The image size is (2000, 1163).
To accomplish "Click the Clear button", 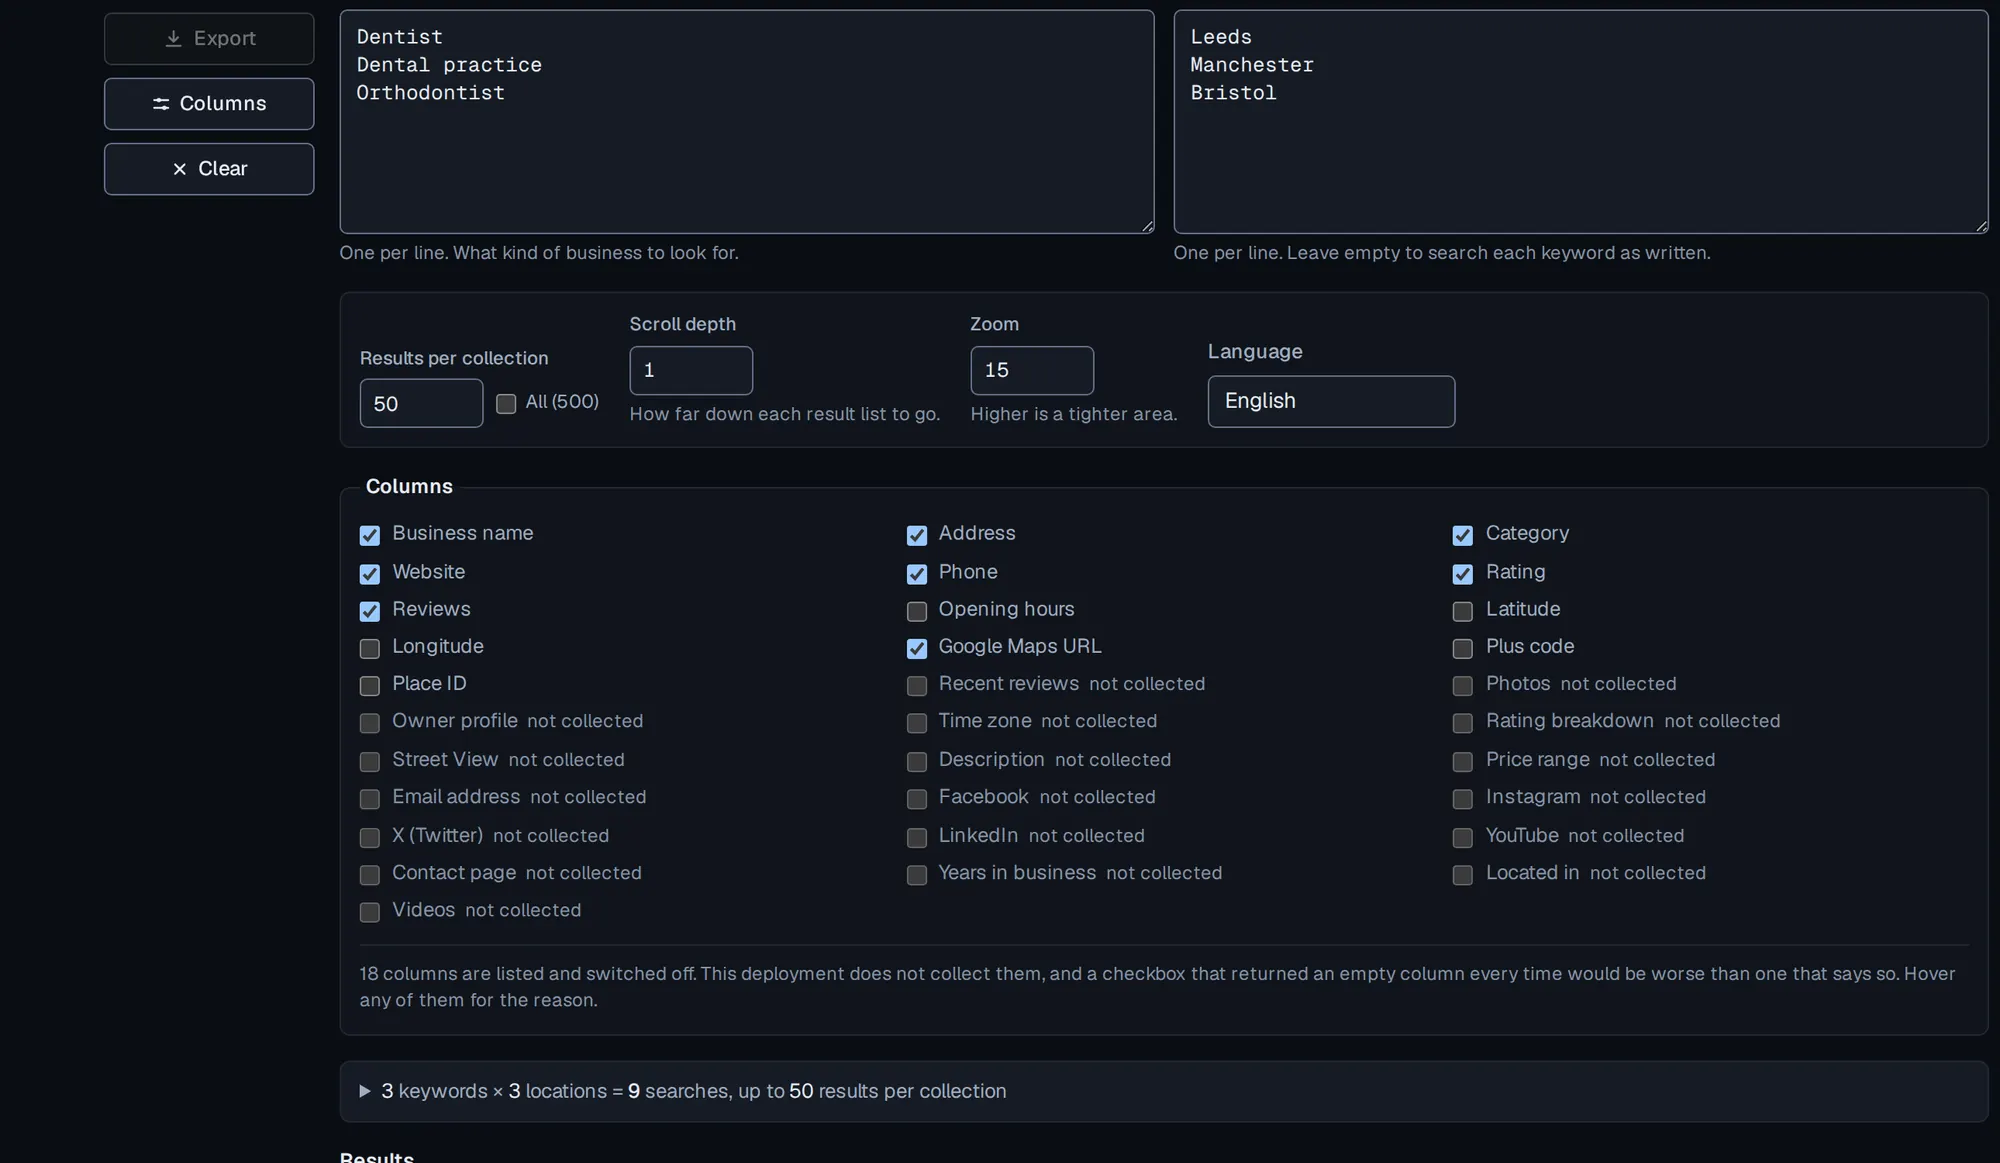I will (209, 169).
